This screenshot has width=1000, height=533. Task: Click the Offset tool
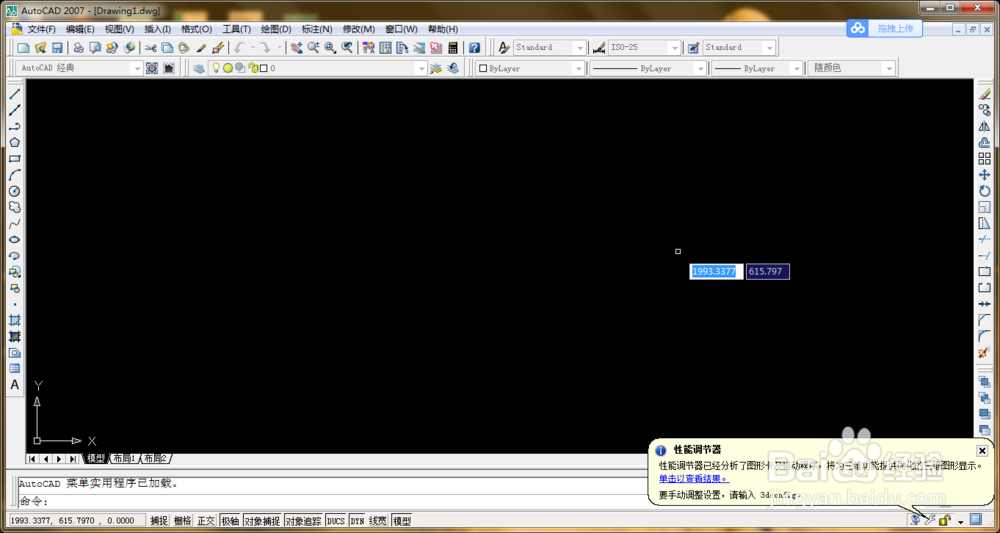pos(984,142)
